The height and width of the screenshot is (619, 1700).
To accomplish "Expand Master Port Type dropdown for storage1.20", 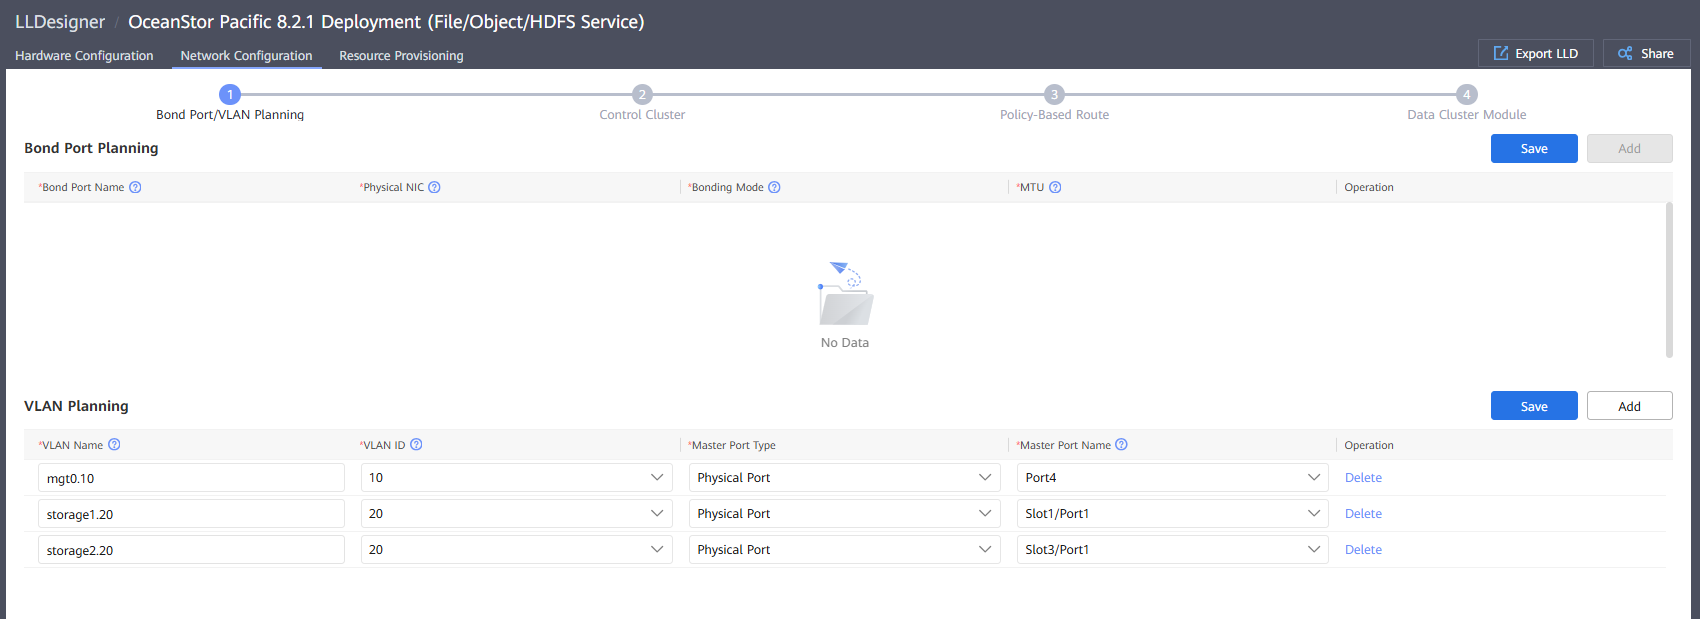I will pyautogui.click(x=844, y=514).
